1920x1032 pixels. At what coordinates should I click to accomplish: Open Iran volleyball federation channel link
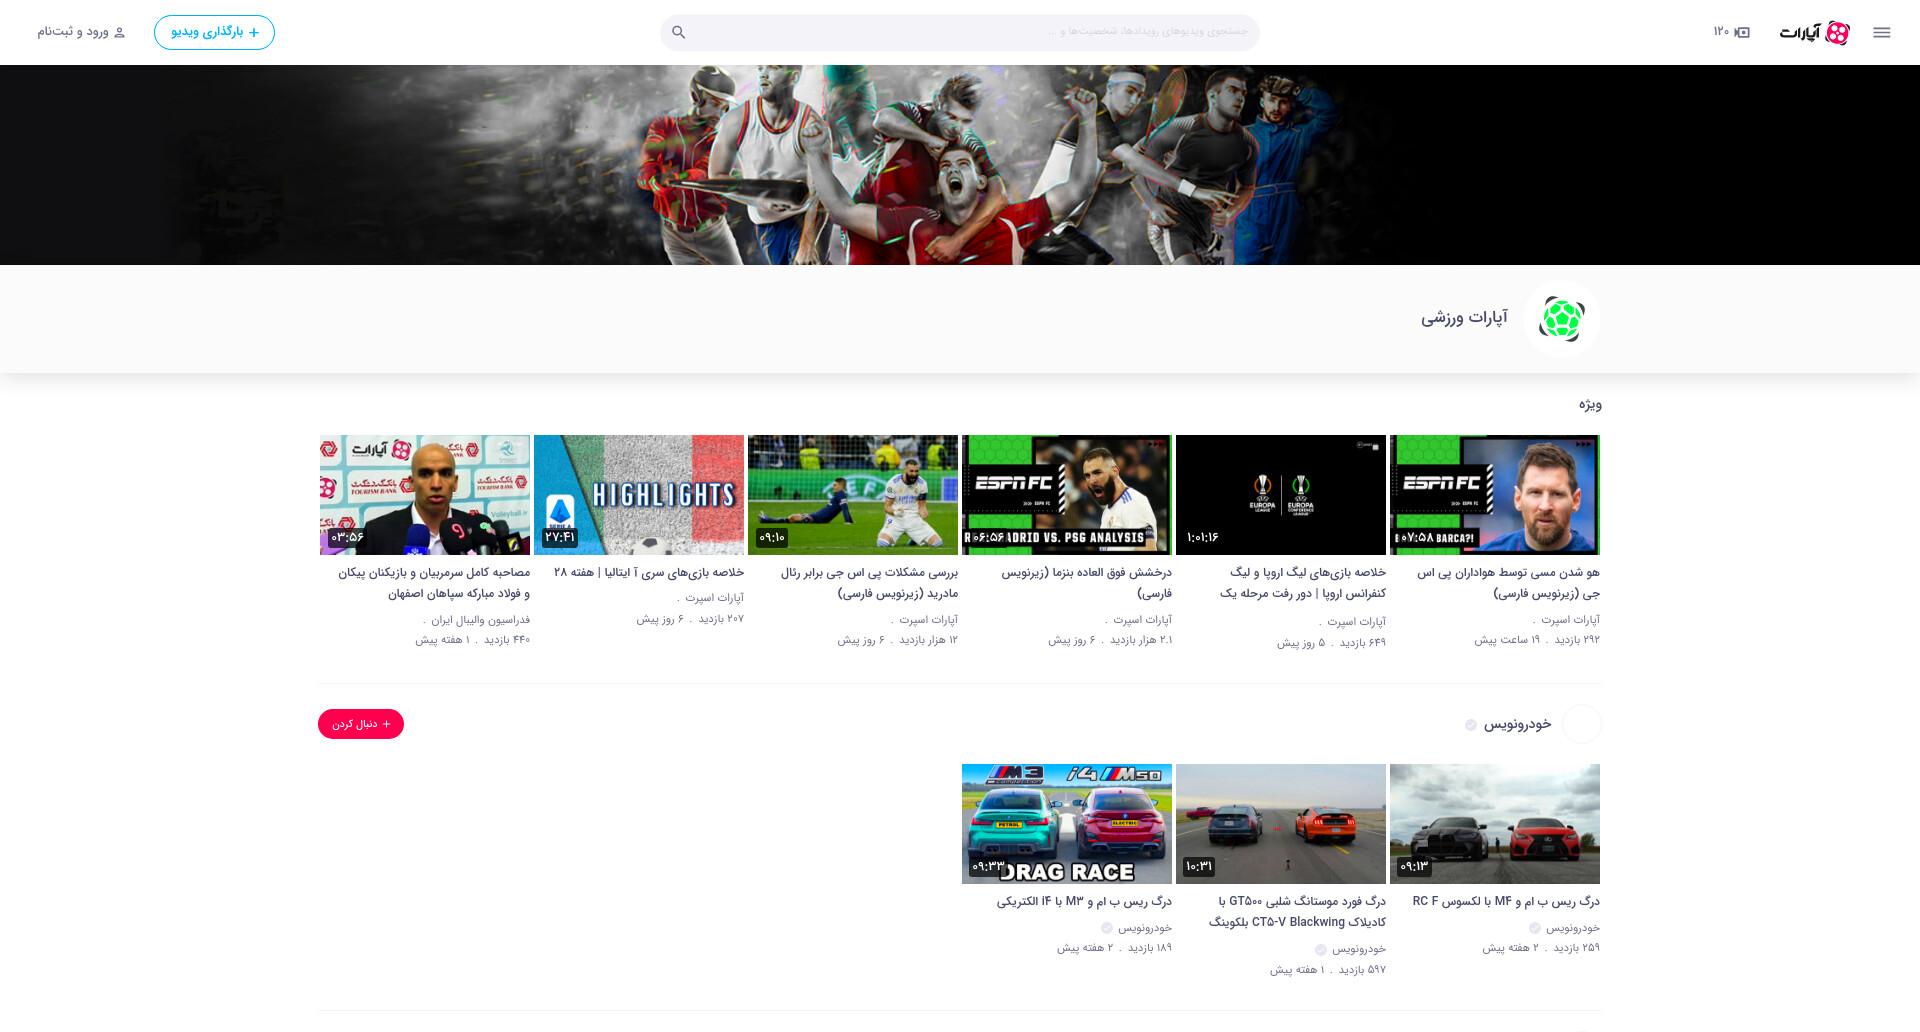481,620
